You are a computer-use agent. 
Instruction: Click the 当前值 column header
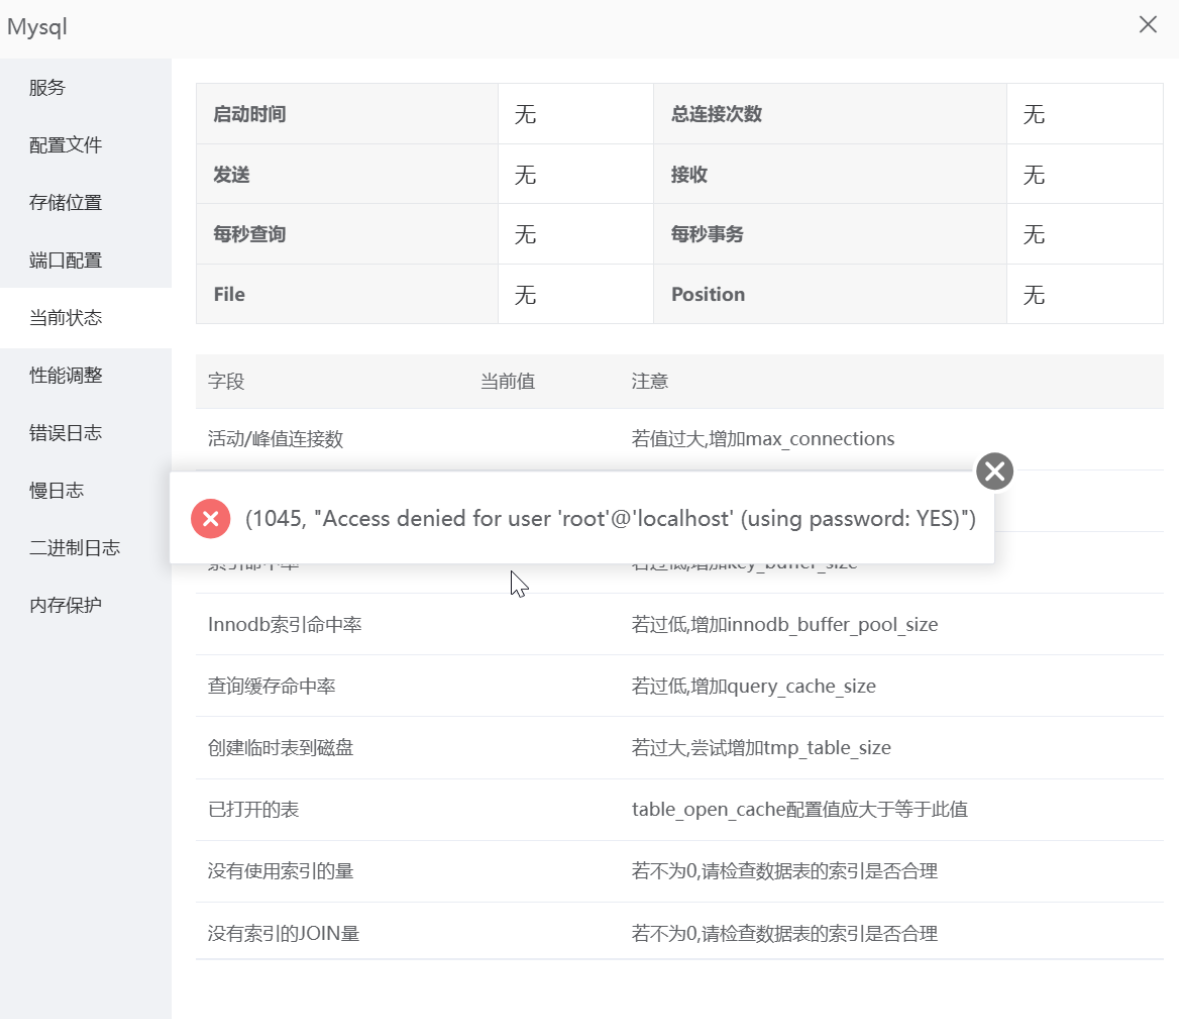508,381
